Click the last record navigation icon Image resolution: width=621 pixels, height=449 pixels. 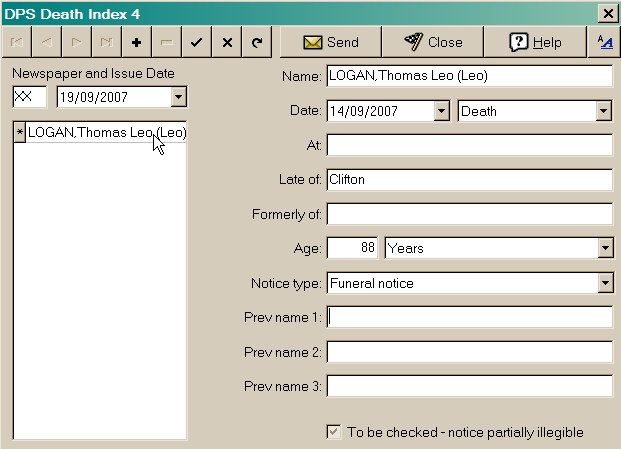click(x=106, y=42)
